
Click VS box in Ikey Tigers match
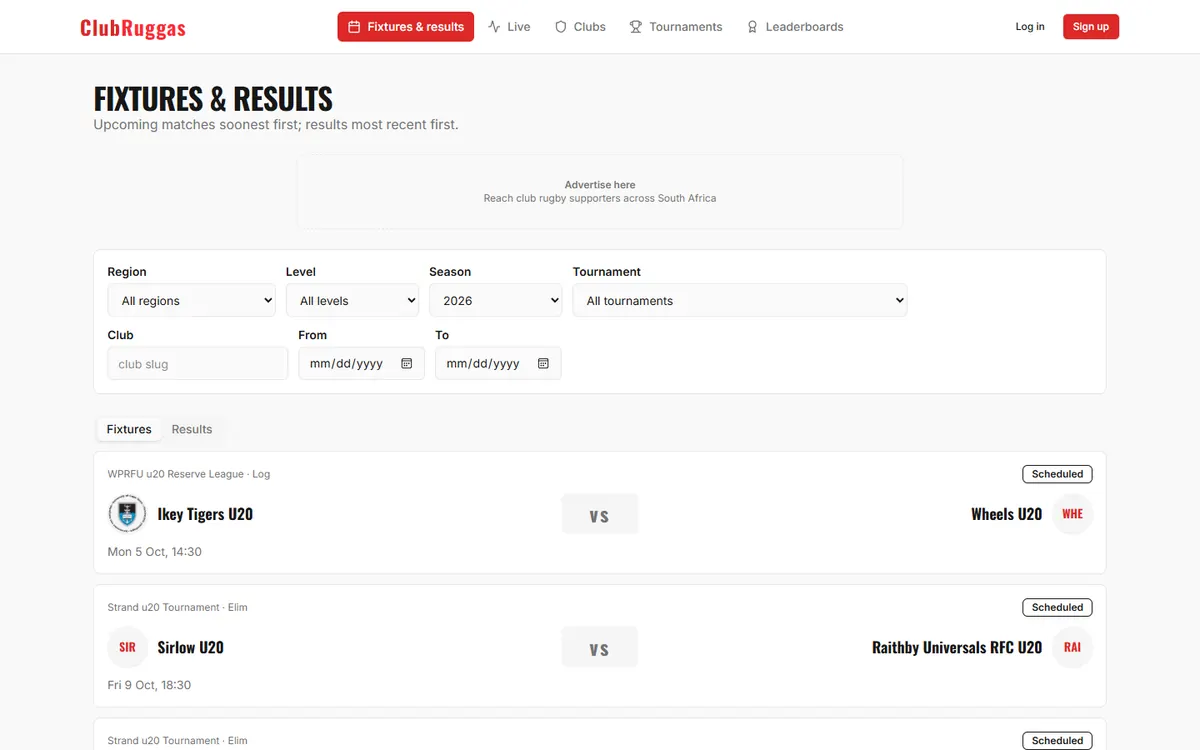(600, 514)
